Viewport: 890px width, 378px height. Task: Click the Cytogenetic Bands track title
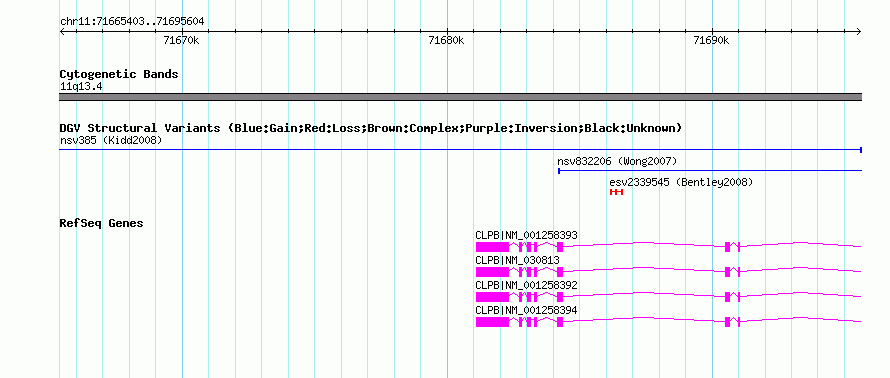(119, 74)
